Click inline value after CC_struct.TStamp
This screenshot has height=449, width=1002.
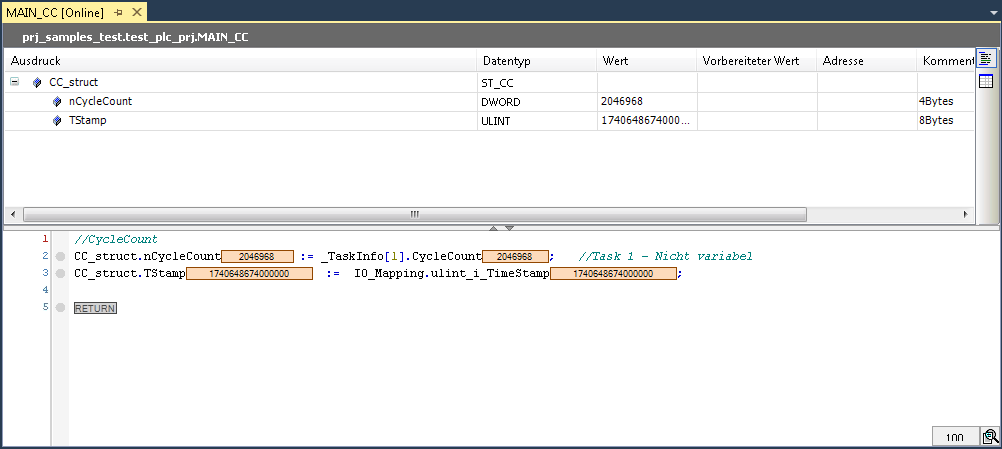pos(249,273)
